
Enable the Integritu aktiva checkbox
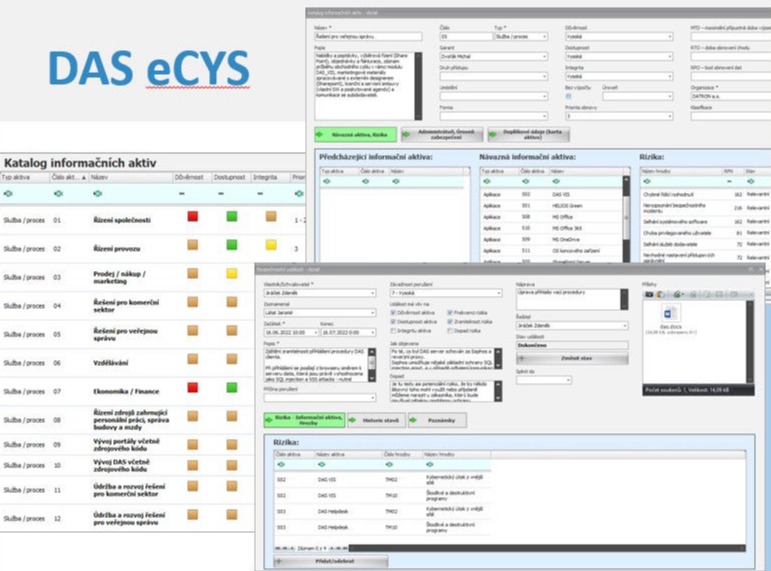(x=393, y=331)
